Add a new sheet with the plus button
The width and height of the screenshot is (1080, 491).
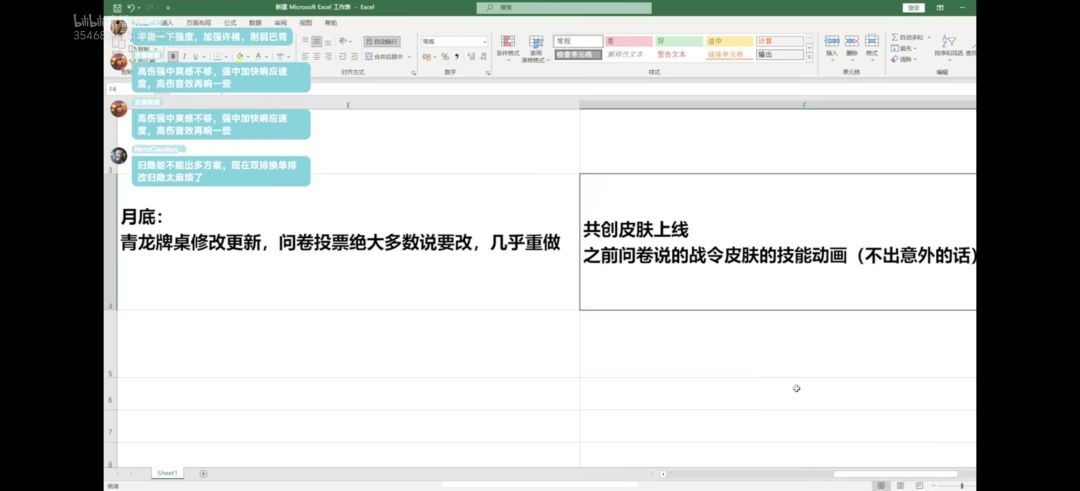pyautogui.click(x=203, y=474)
